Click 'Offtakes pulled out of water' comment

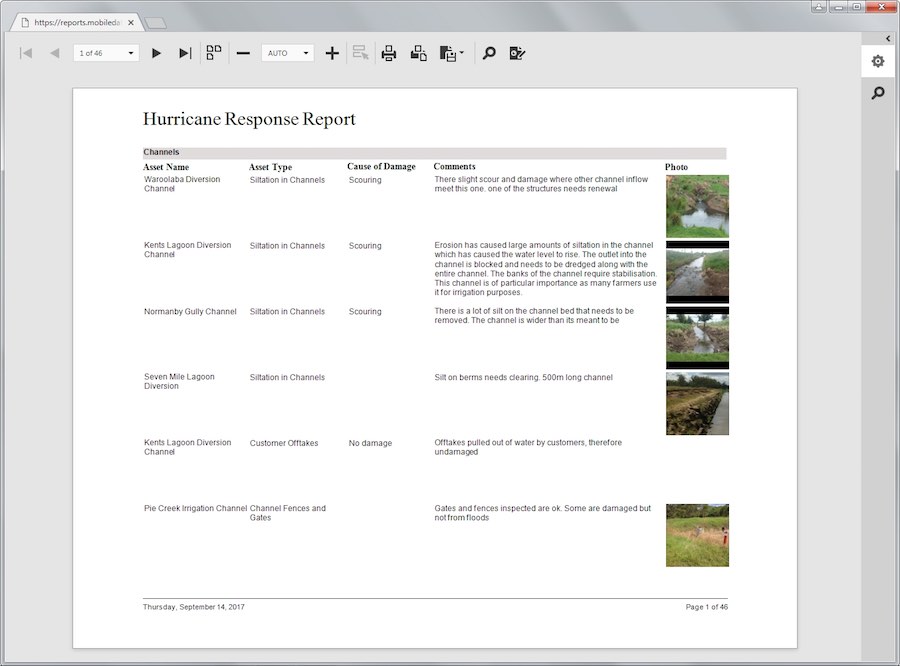[x=527, y=447]
